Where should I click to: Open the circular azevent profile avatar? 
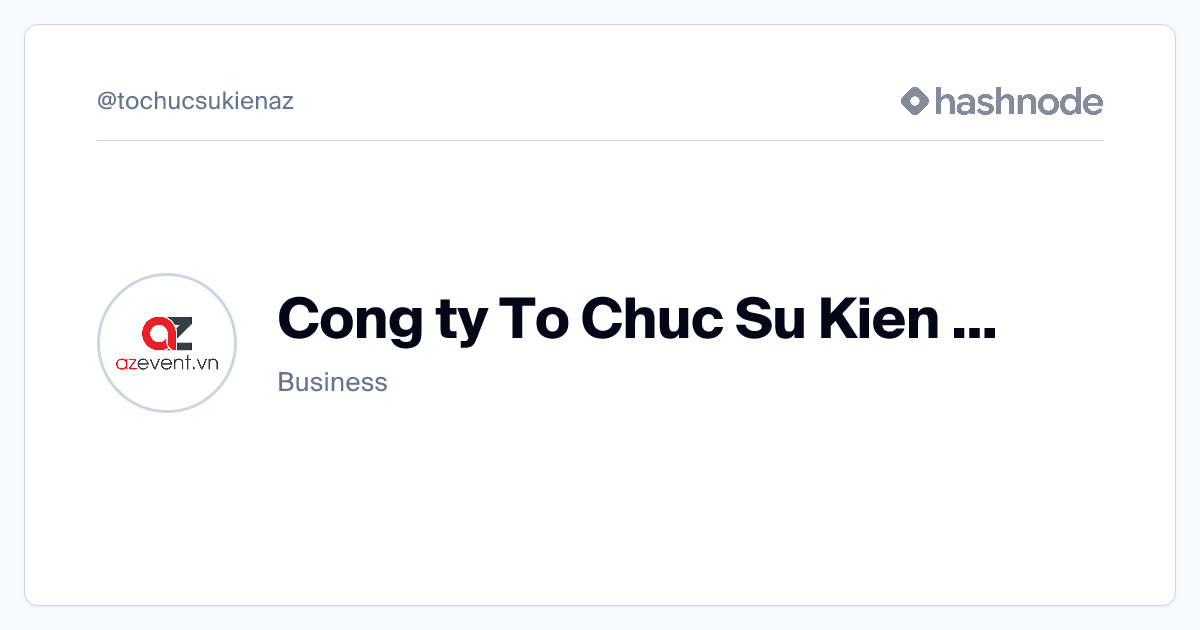(167, 343)
